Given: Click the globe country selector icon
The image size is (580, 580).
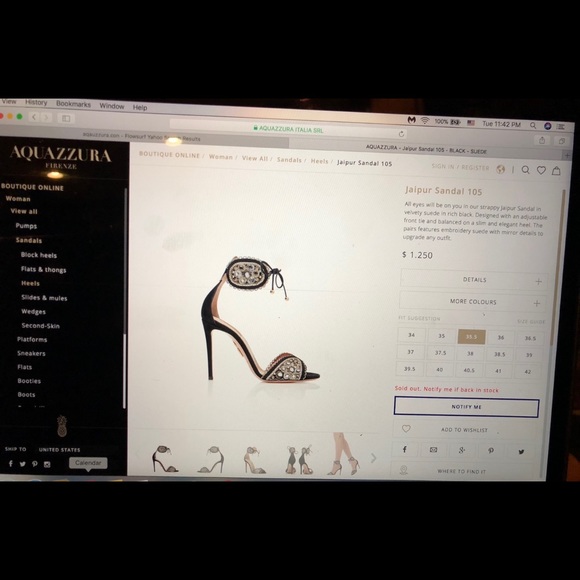Looking at the screenshot, I should [x=500, y=169].
